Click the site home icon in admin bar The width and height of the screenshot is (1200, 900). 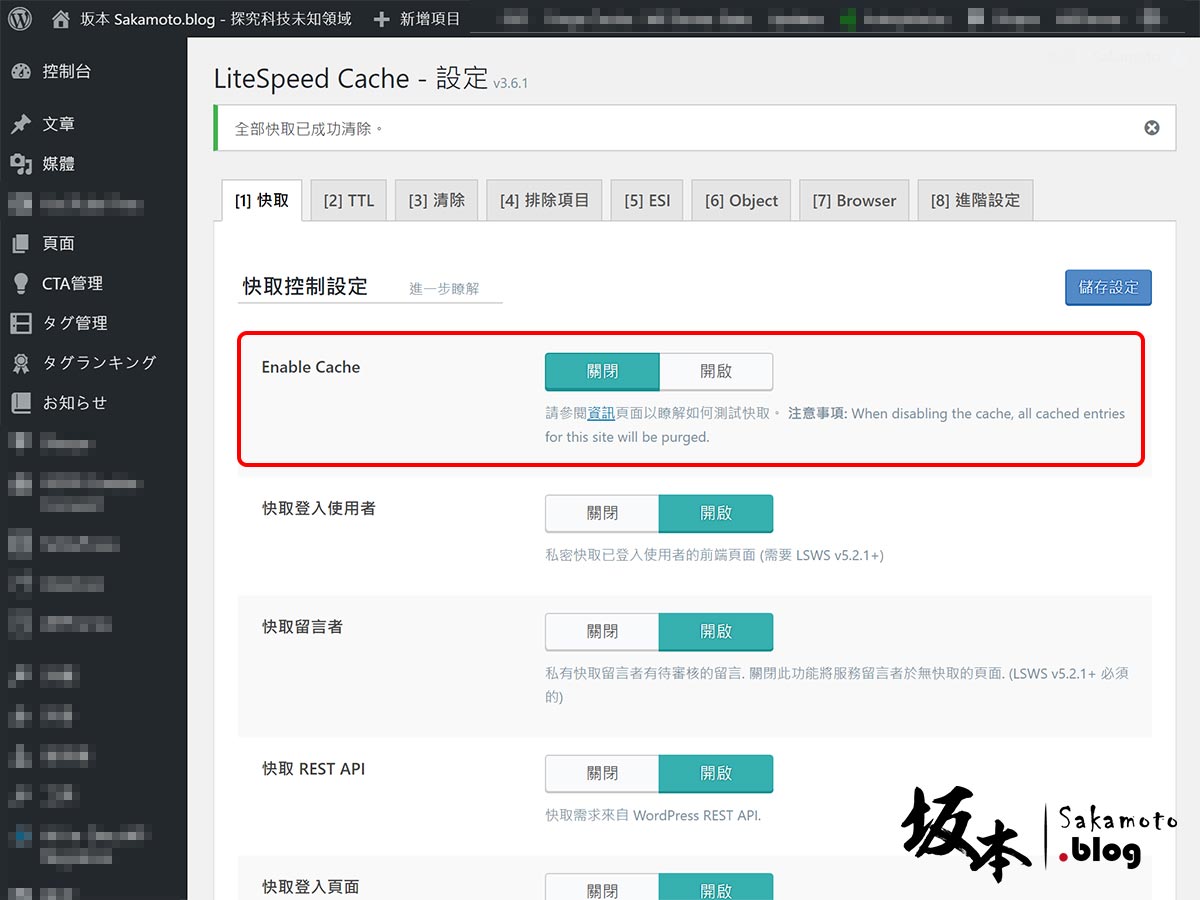tap(61, 18)
